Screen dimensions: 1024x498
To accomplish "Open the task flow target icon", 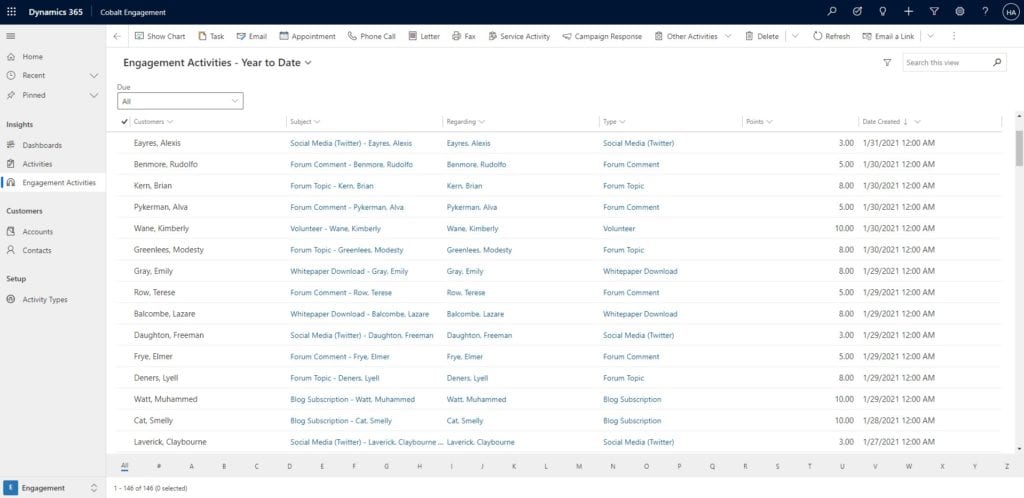I will point(857,12).
